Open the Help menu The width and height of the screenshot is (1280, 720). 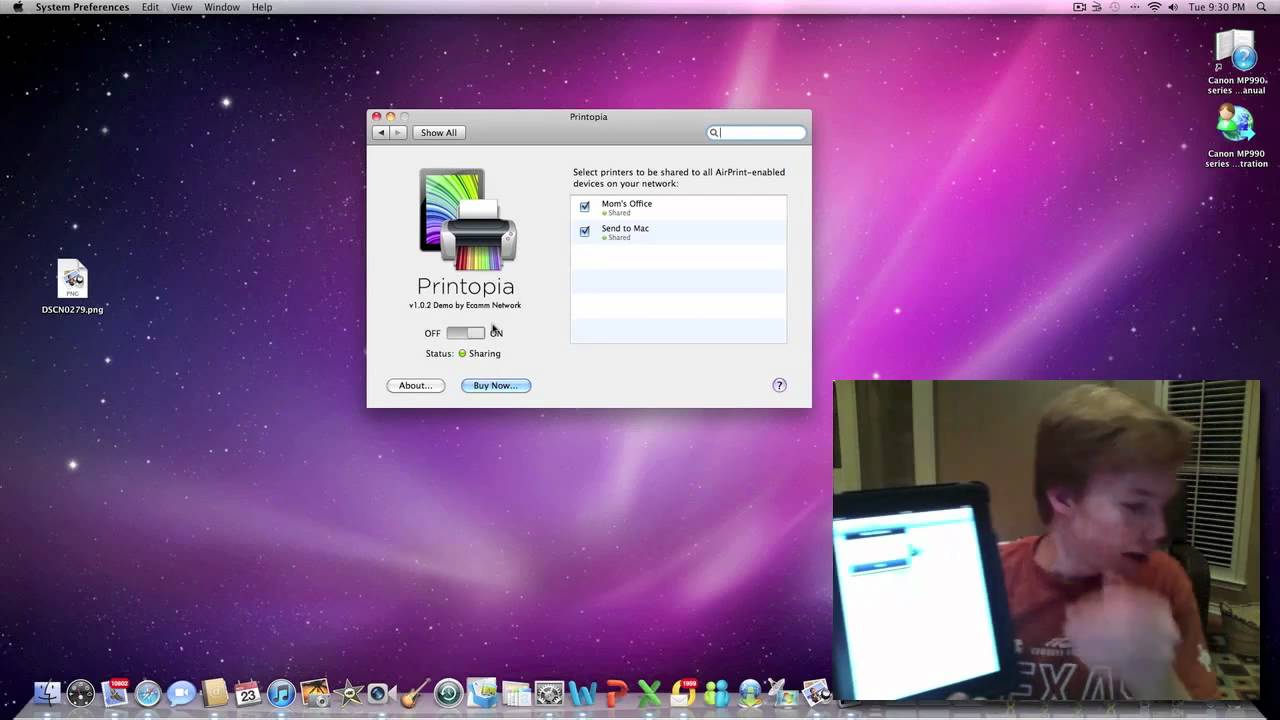point(261,7)
